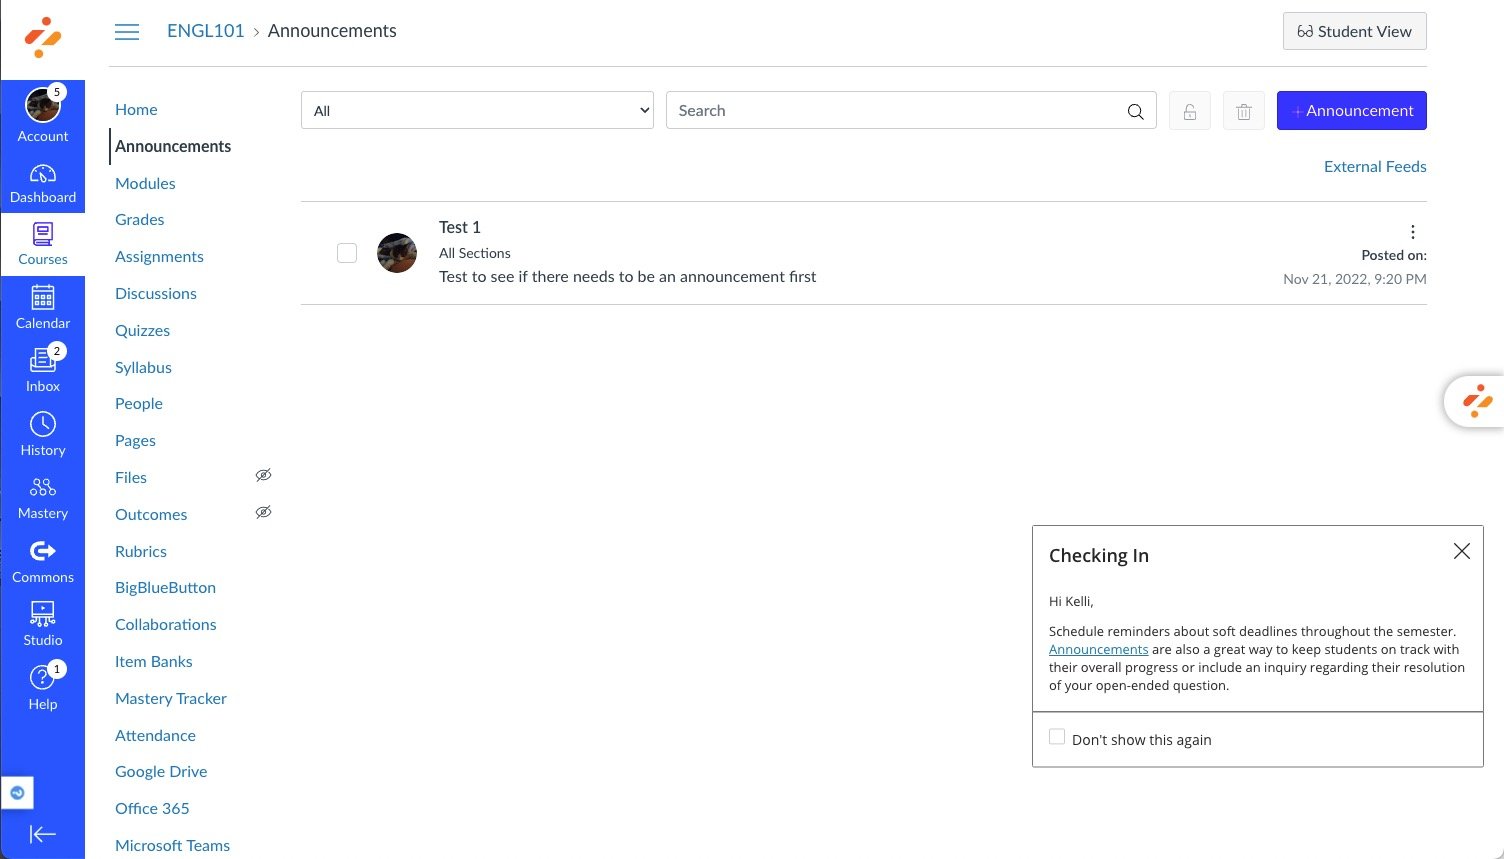Image resolution: width=1504 pixels, height=859 pixels.
Task: Open People
Action: click(139, 404)
